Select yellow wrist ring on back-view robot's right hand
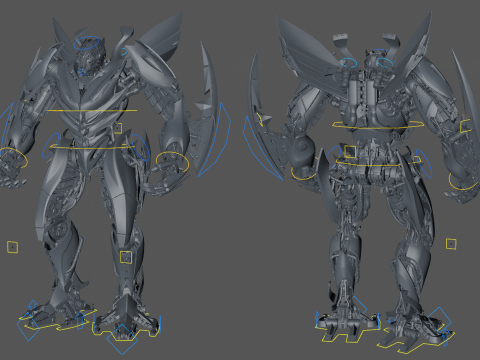Viewport: 480px width, 360px height. tap(463, 182)
